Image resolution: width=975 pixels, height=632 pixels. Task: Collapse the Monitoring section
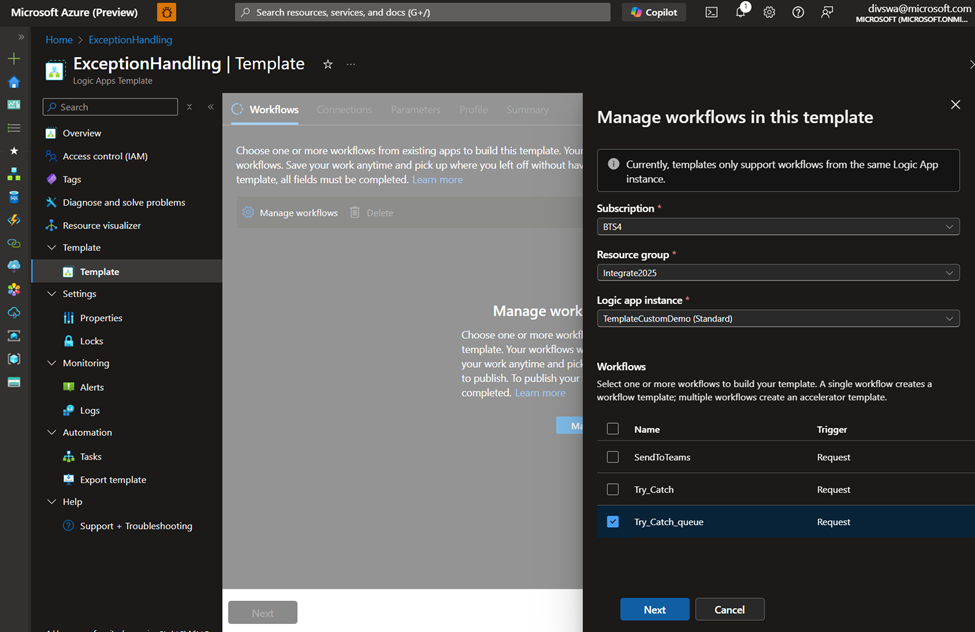(x=52, y=363)
